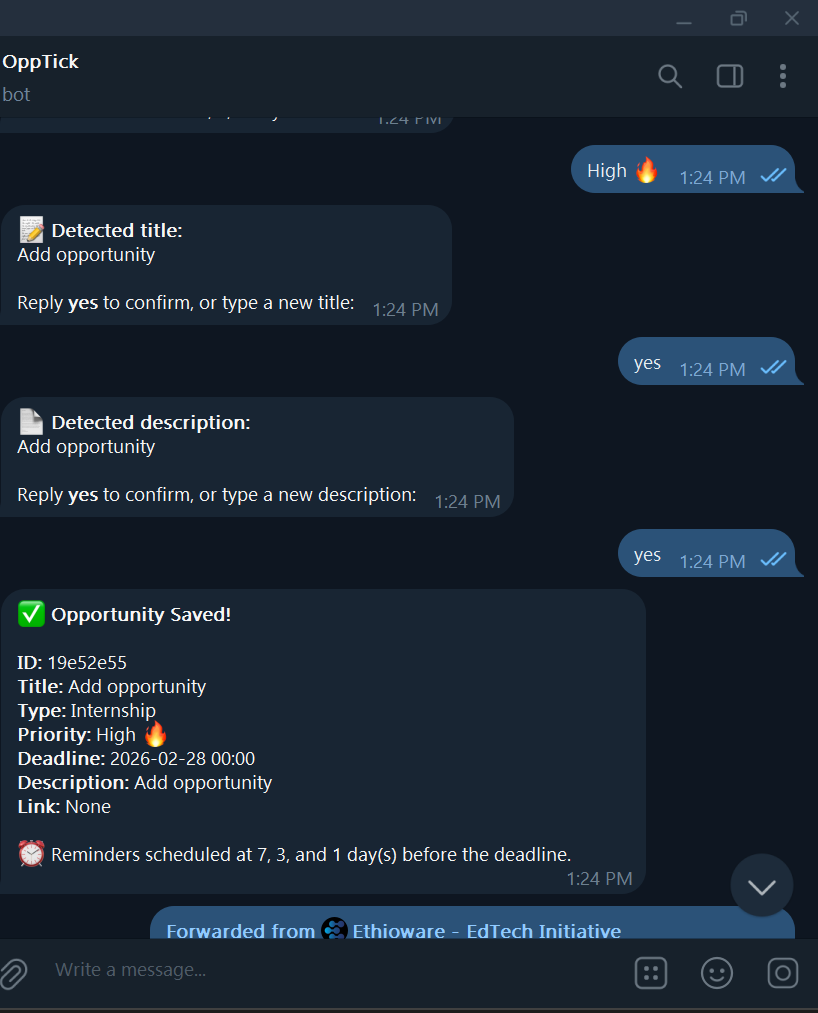
Task: Open the three-dot chat menu
Action: (783, 76)
